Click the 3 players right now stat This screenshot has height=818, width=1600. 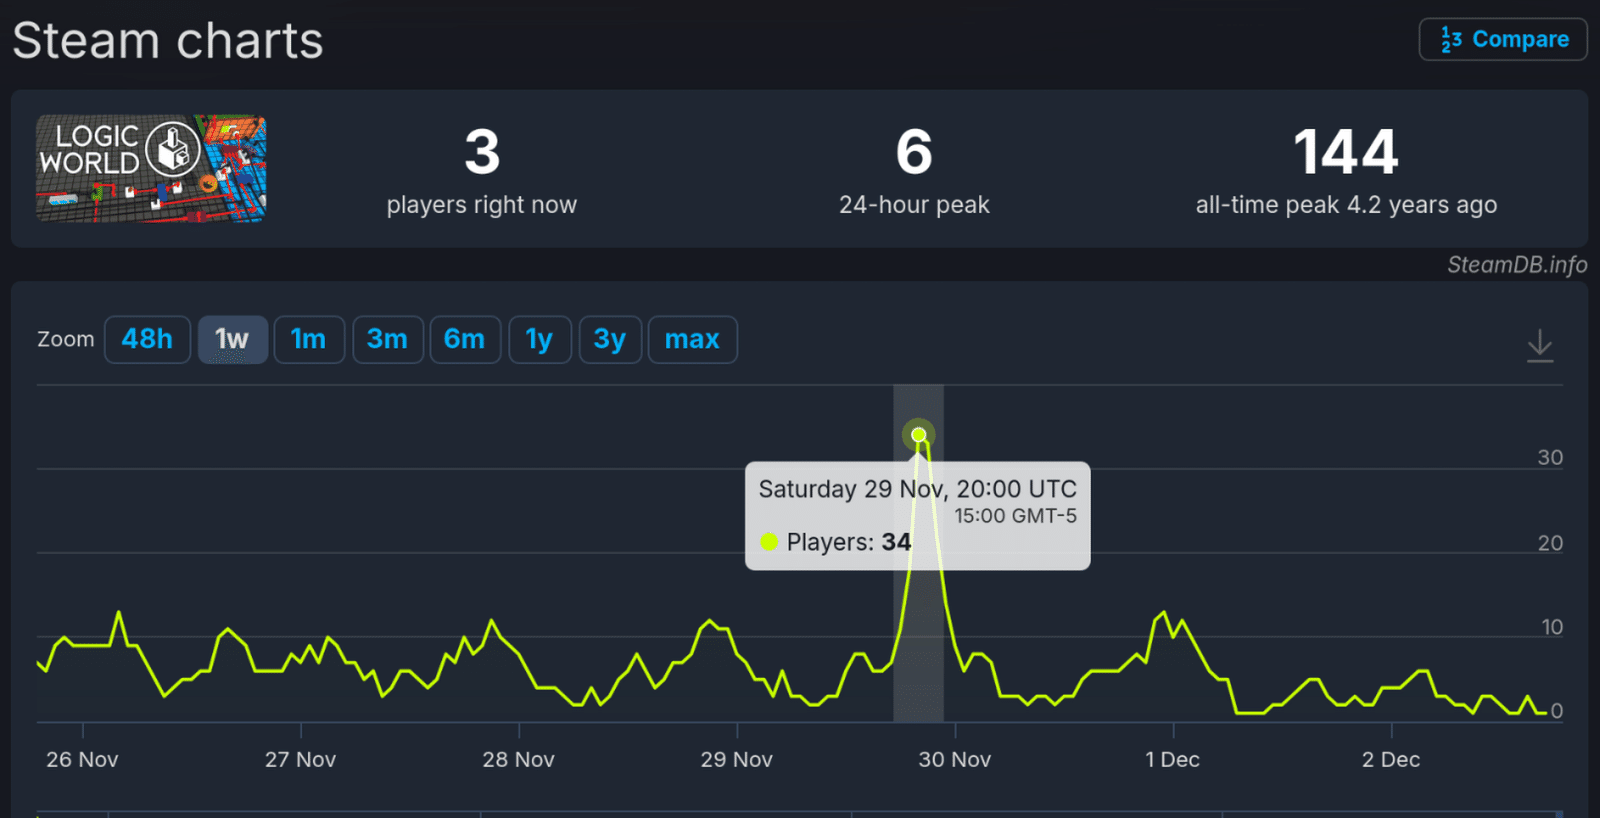coord(482,152)
